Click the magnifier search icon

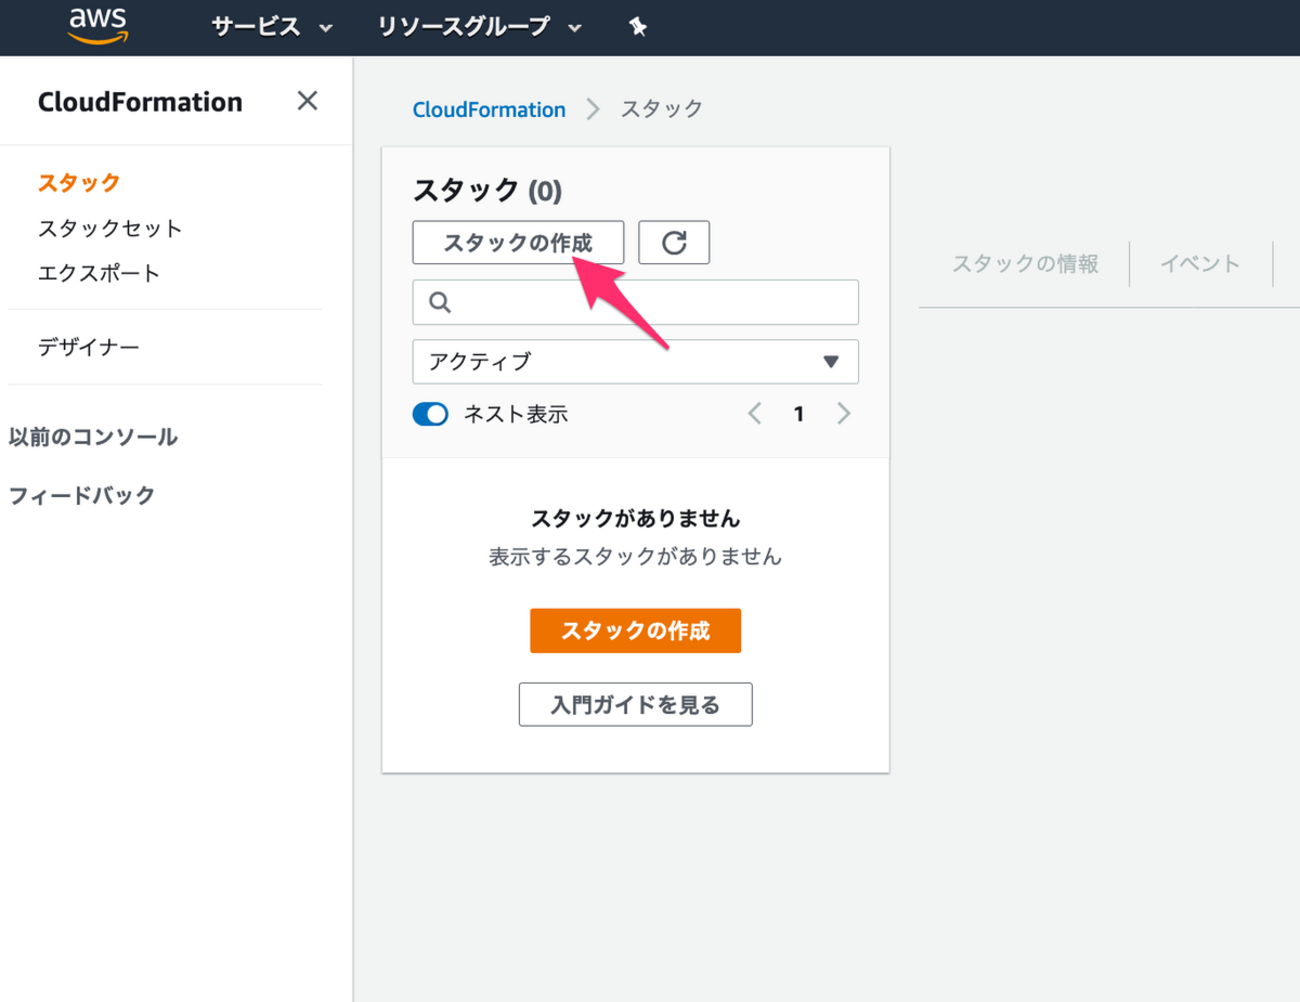click(440, 302)
